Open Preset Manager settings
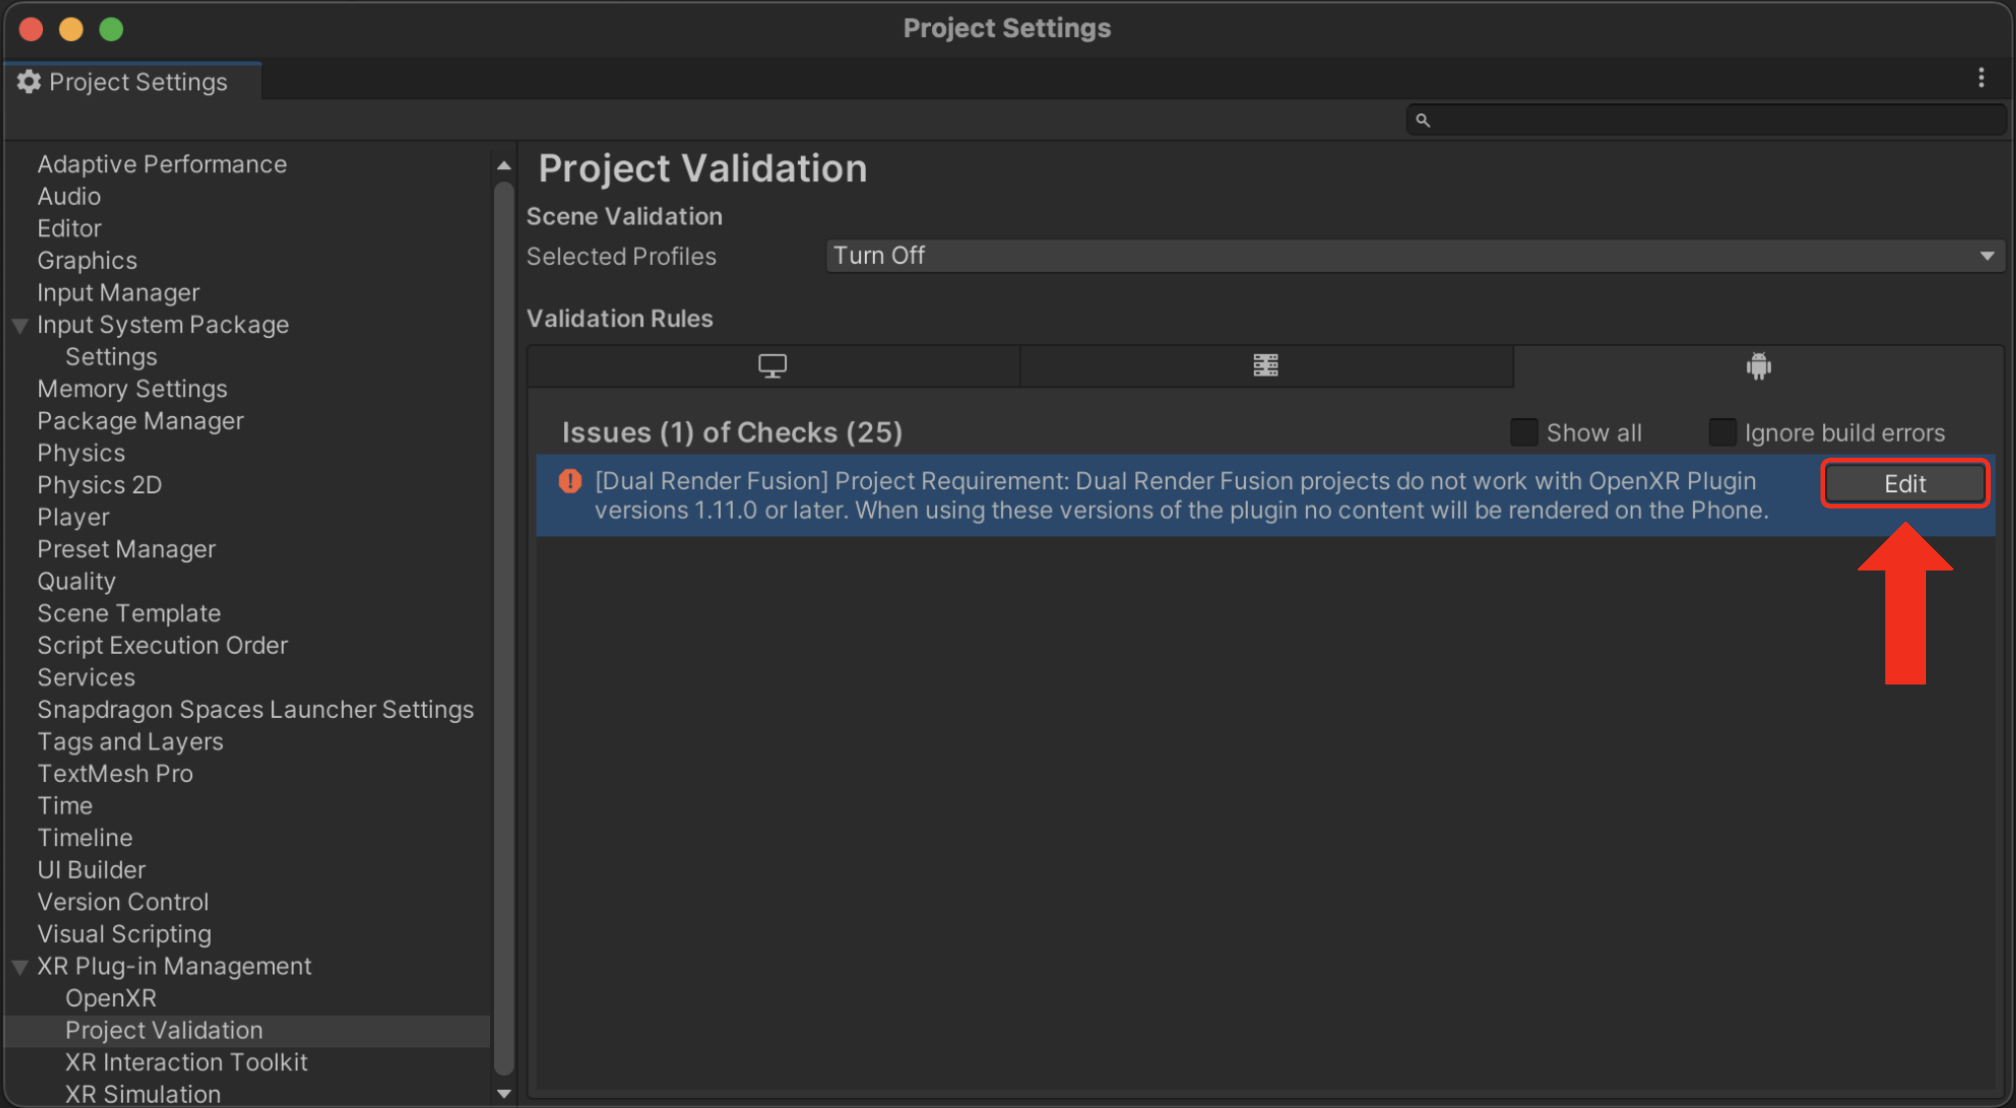This screenshot has height=1108, width=2016. tap(126, 548)
